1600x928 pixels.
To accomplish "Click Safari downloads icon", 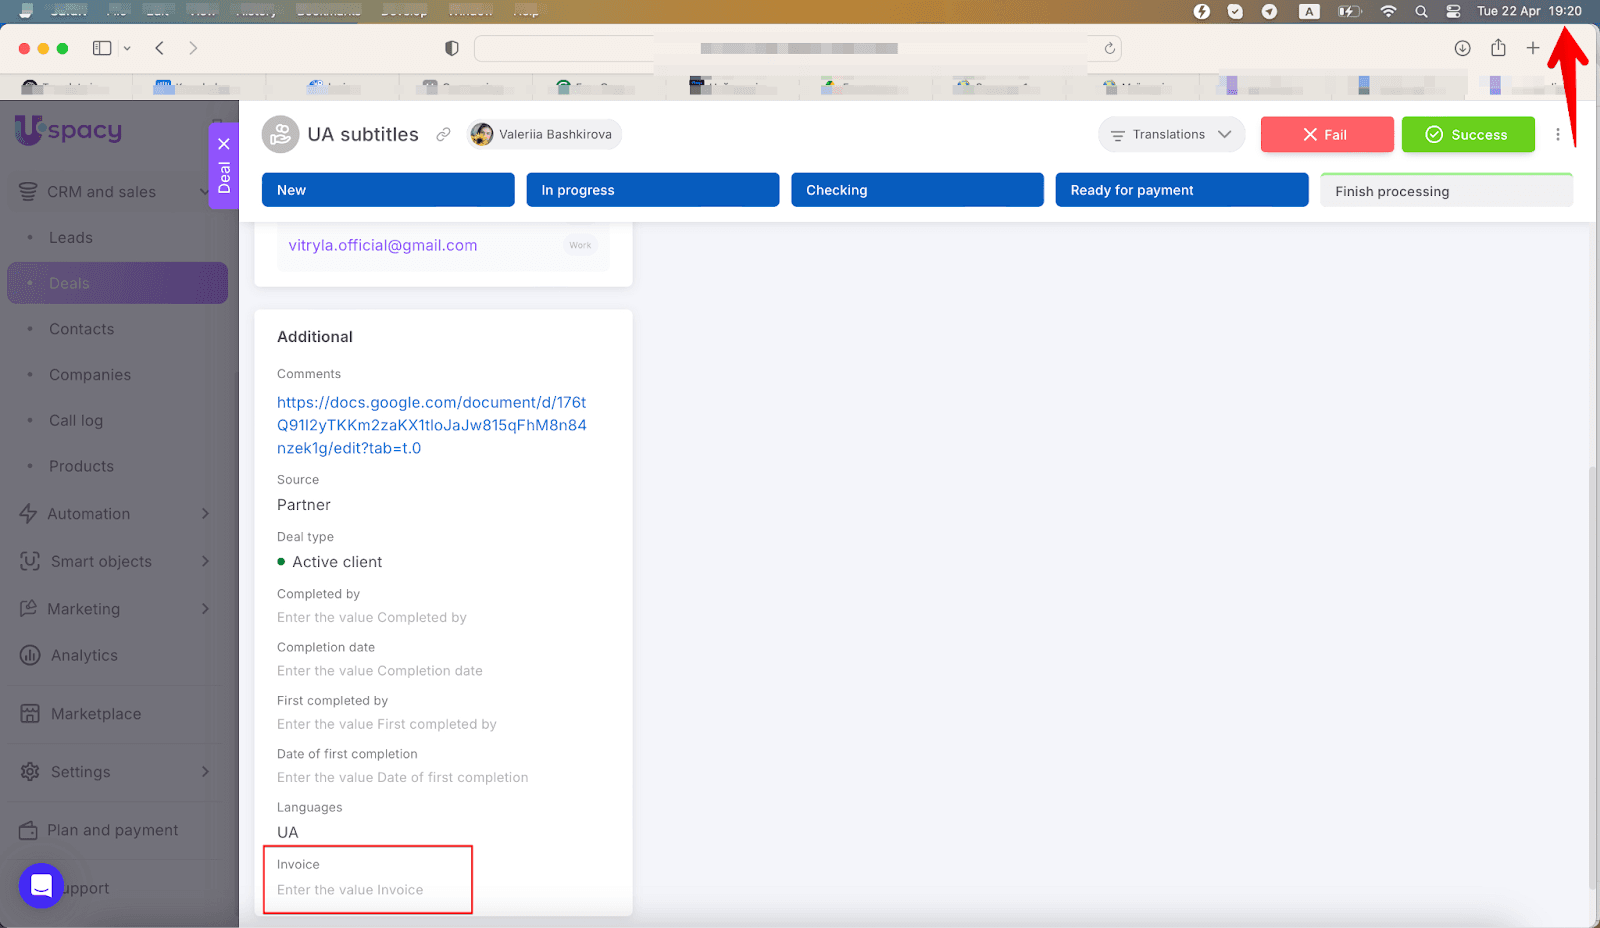I will tap(1462, 48).
